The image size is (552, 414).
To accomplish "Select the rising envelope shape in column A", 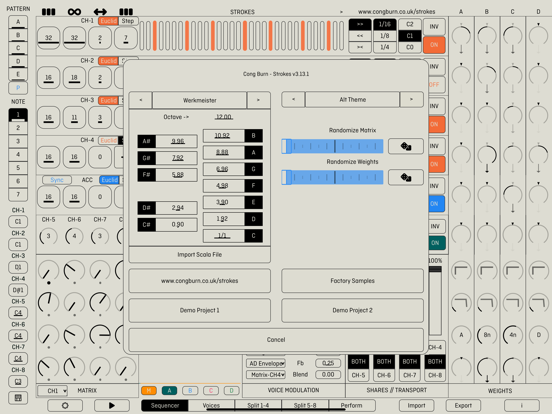I will pos(461,271).
